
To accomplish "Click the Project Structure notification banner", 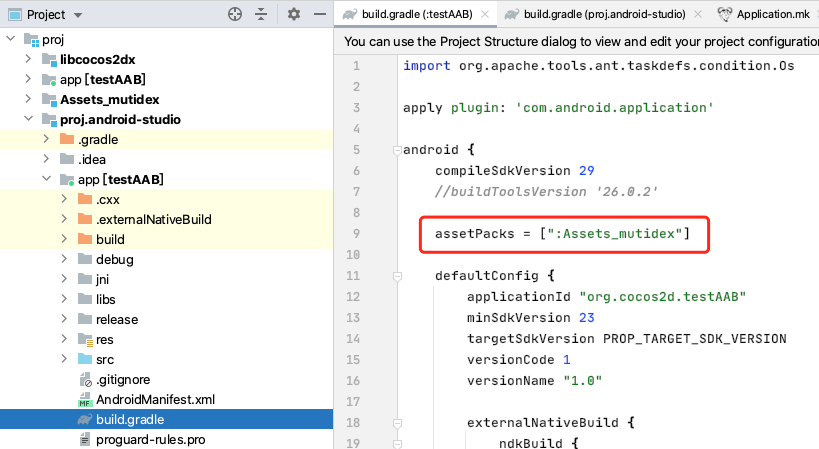I will pyautogui.click(x=576, y=42).
